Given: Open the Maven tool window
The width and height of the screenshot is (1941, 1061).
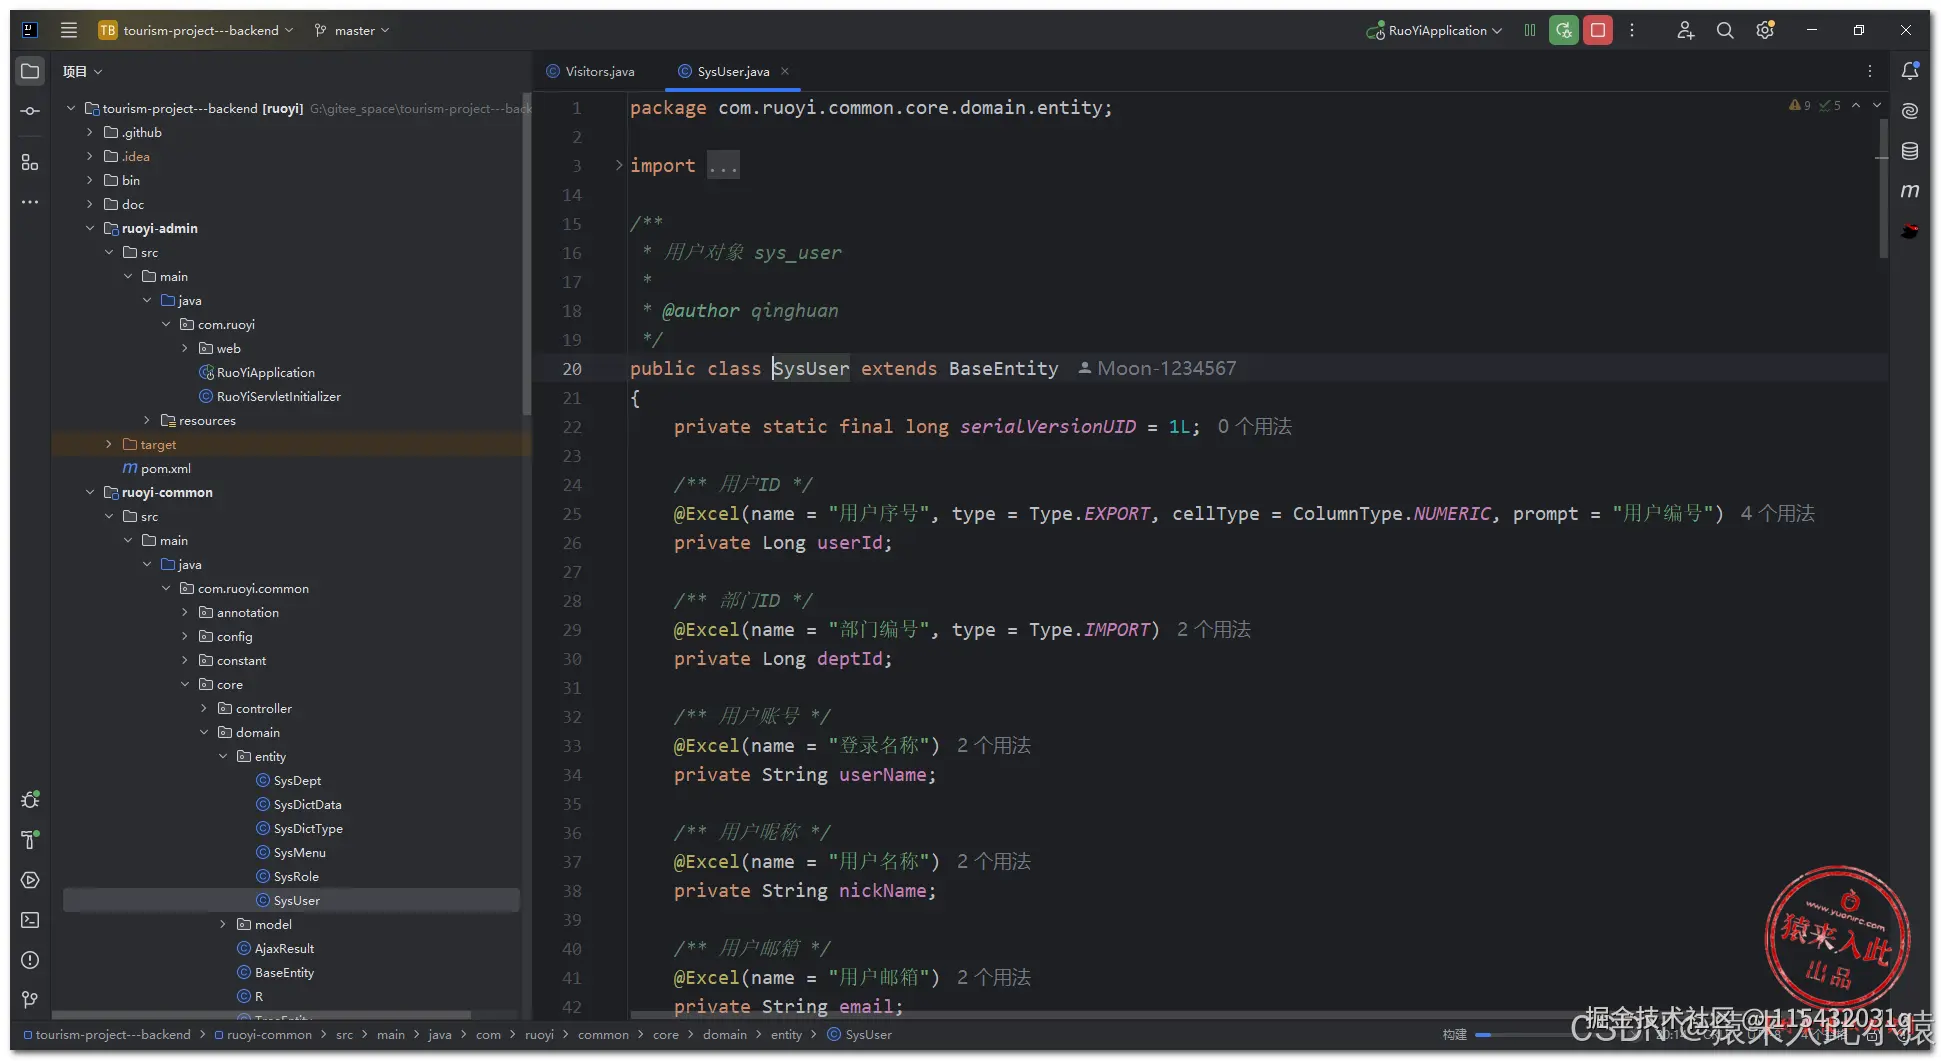Looking at the screenshot, I should (1910, 191).
